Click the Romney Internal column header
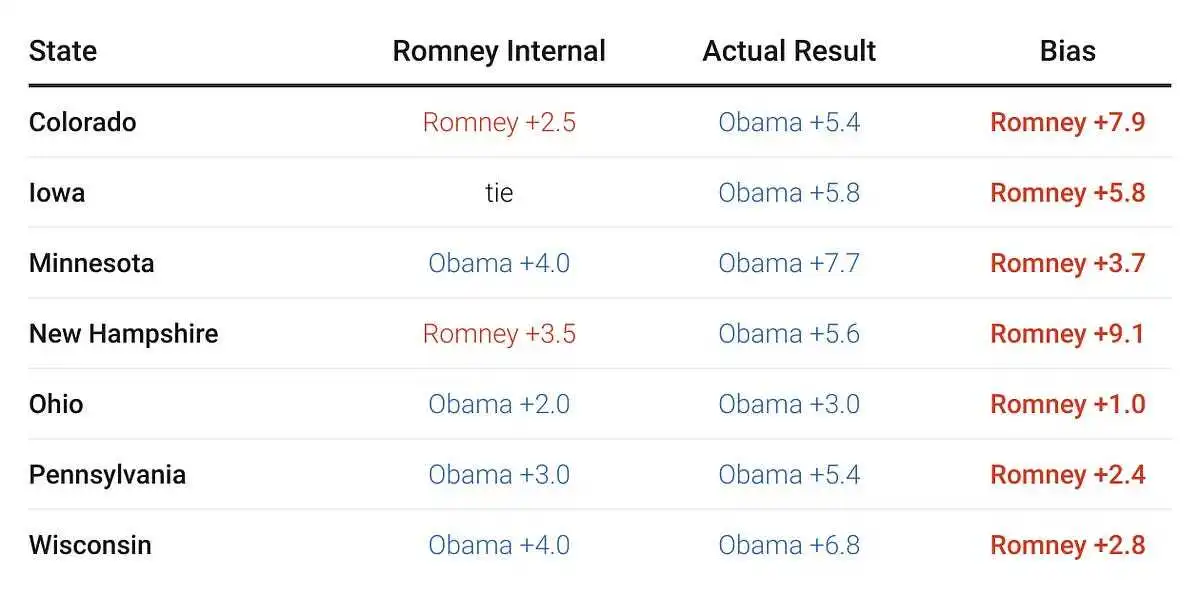Viewport: 1200px width, 600px height. [499, 51]
